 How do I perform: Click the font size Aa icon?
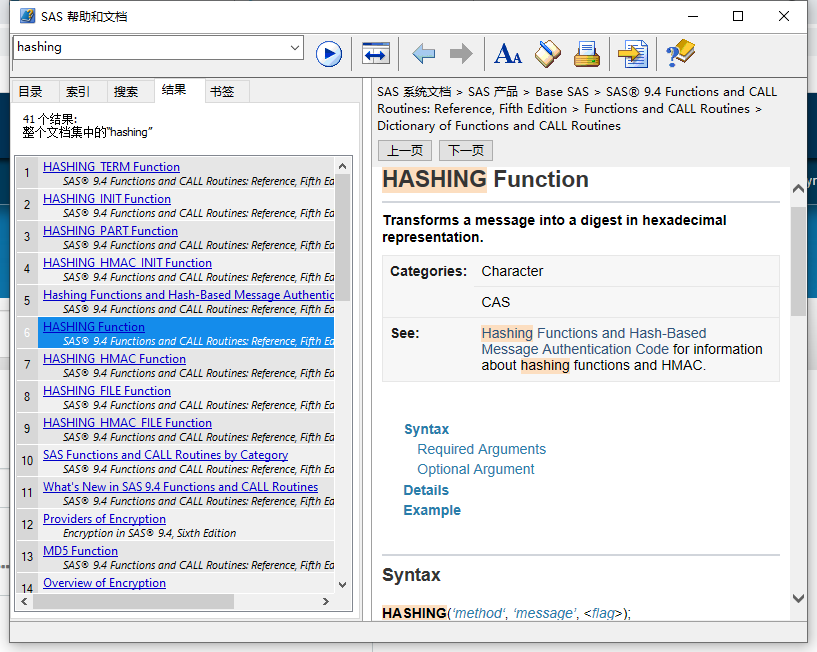click(508, 54)
